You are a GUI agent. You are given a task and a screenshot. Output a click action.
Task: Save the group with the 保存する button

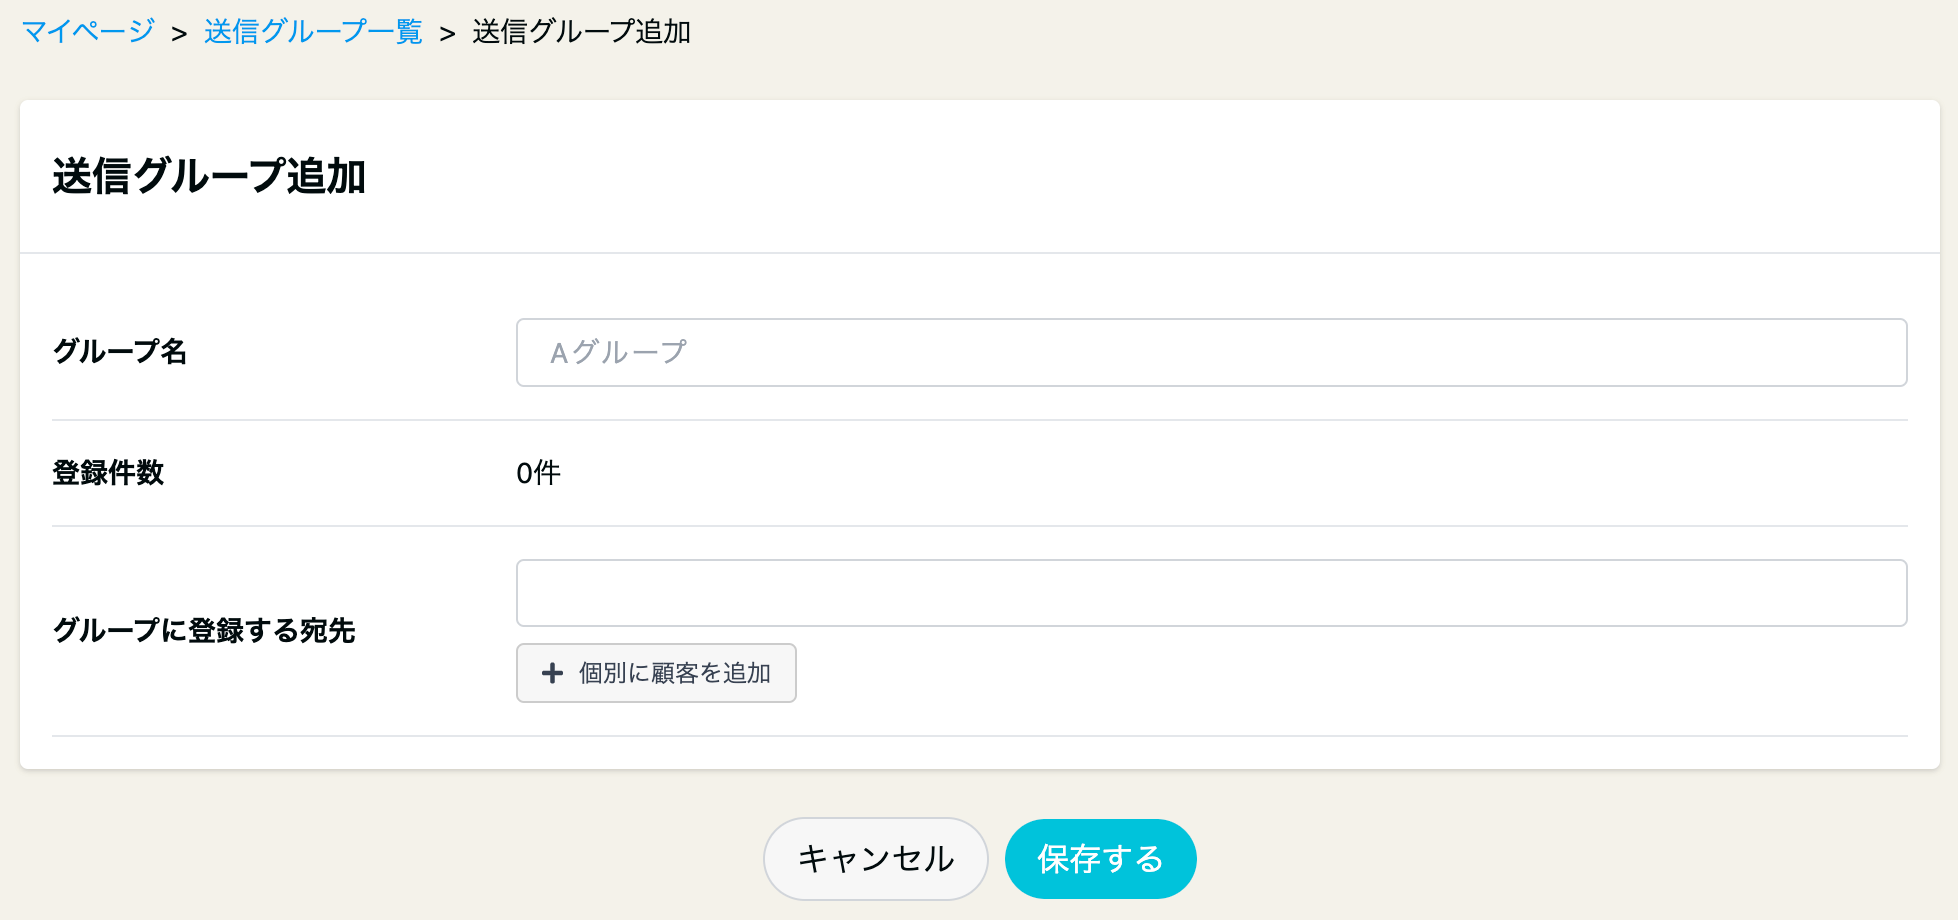tap(1100, 859)
